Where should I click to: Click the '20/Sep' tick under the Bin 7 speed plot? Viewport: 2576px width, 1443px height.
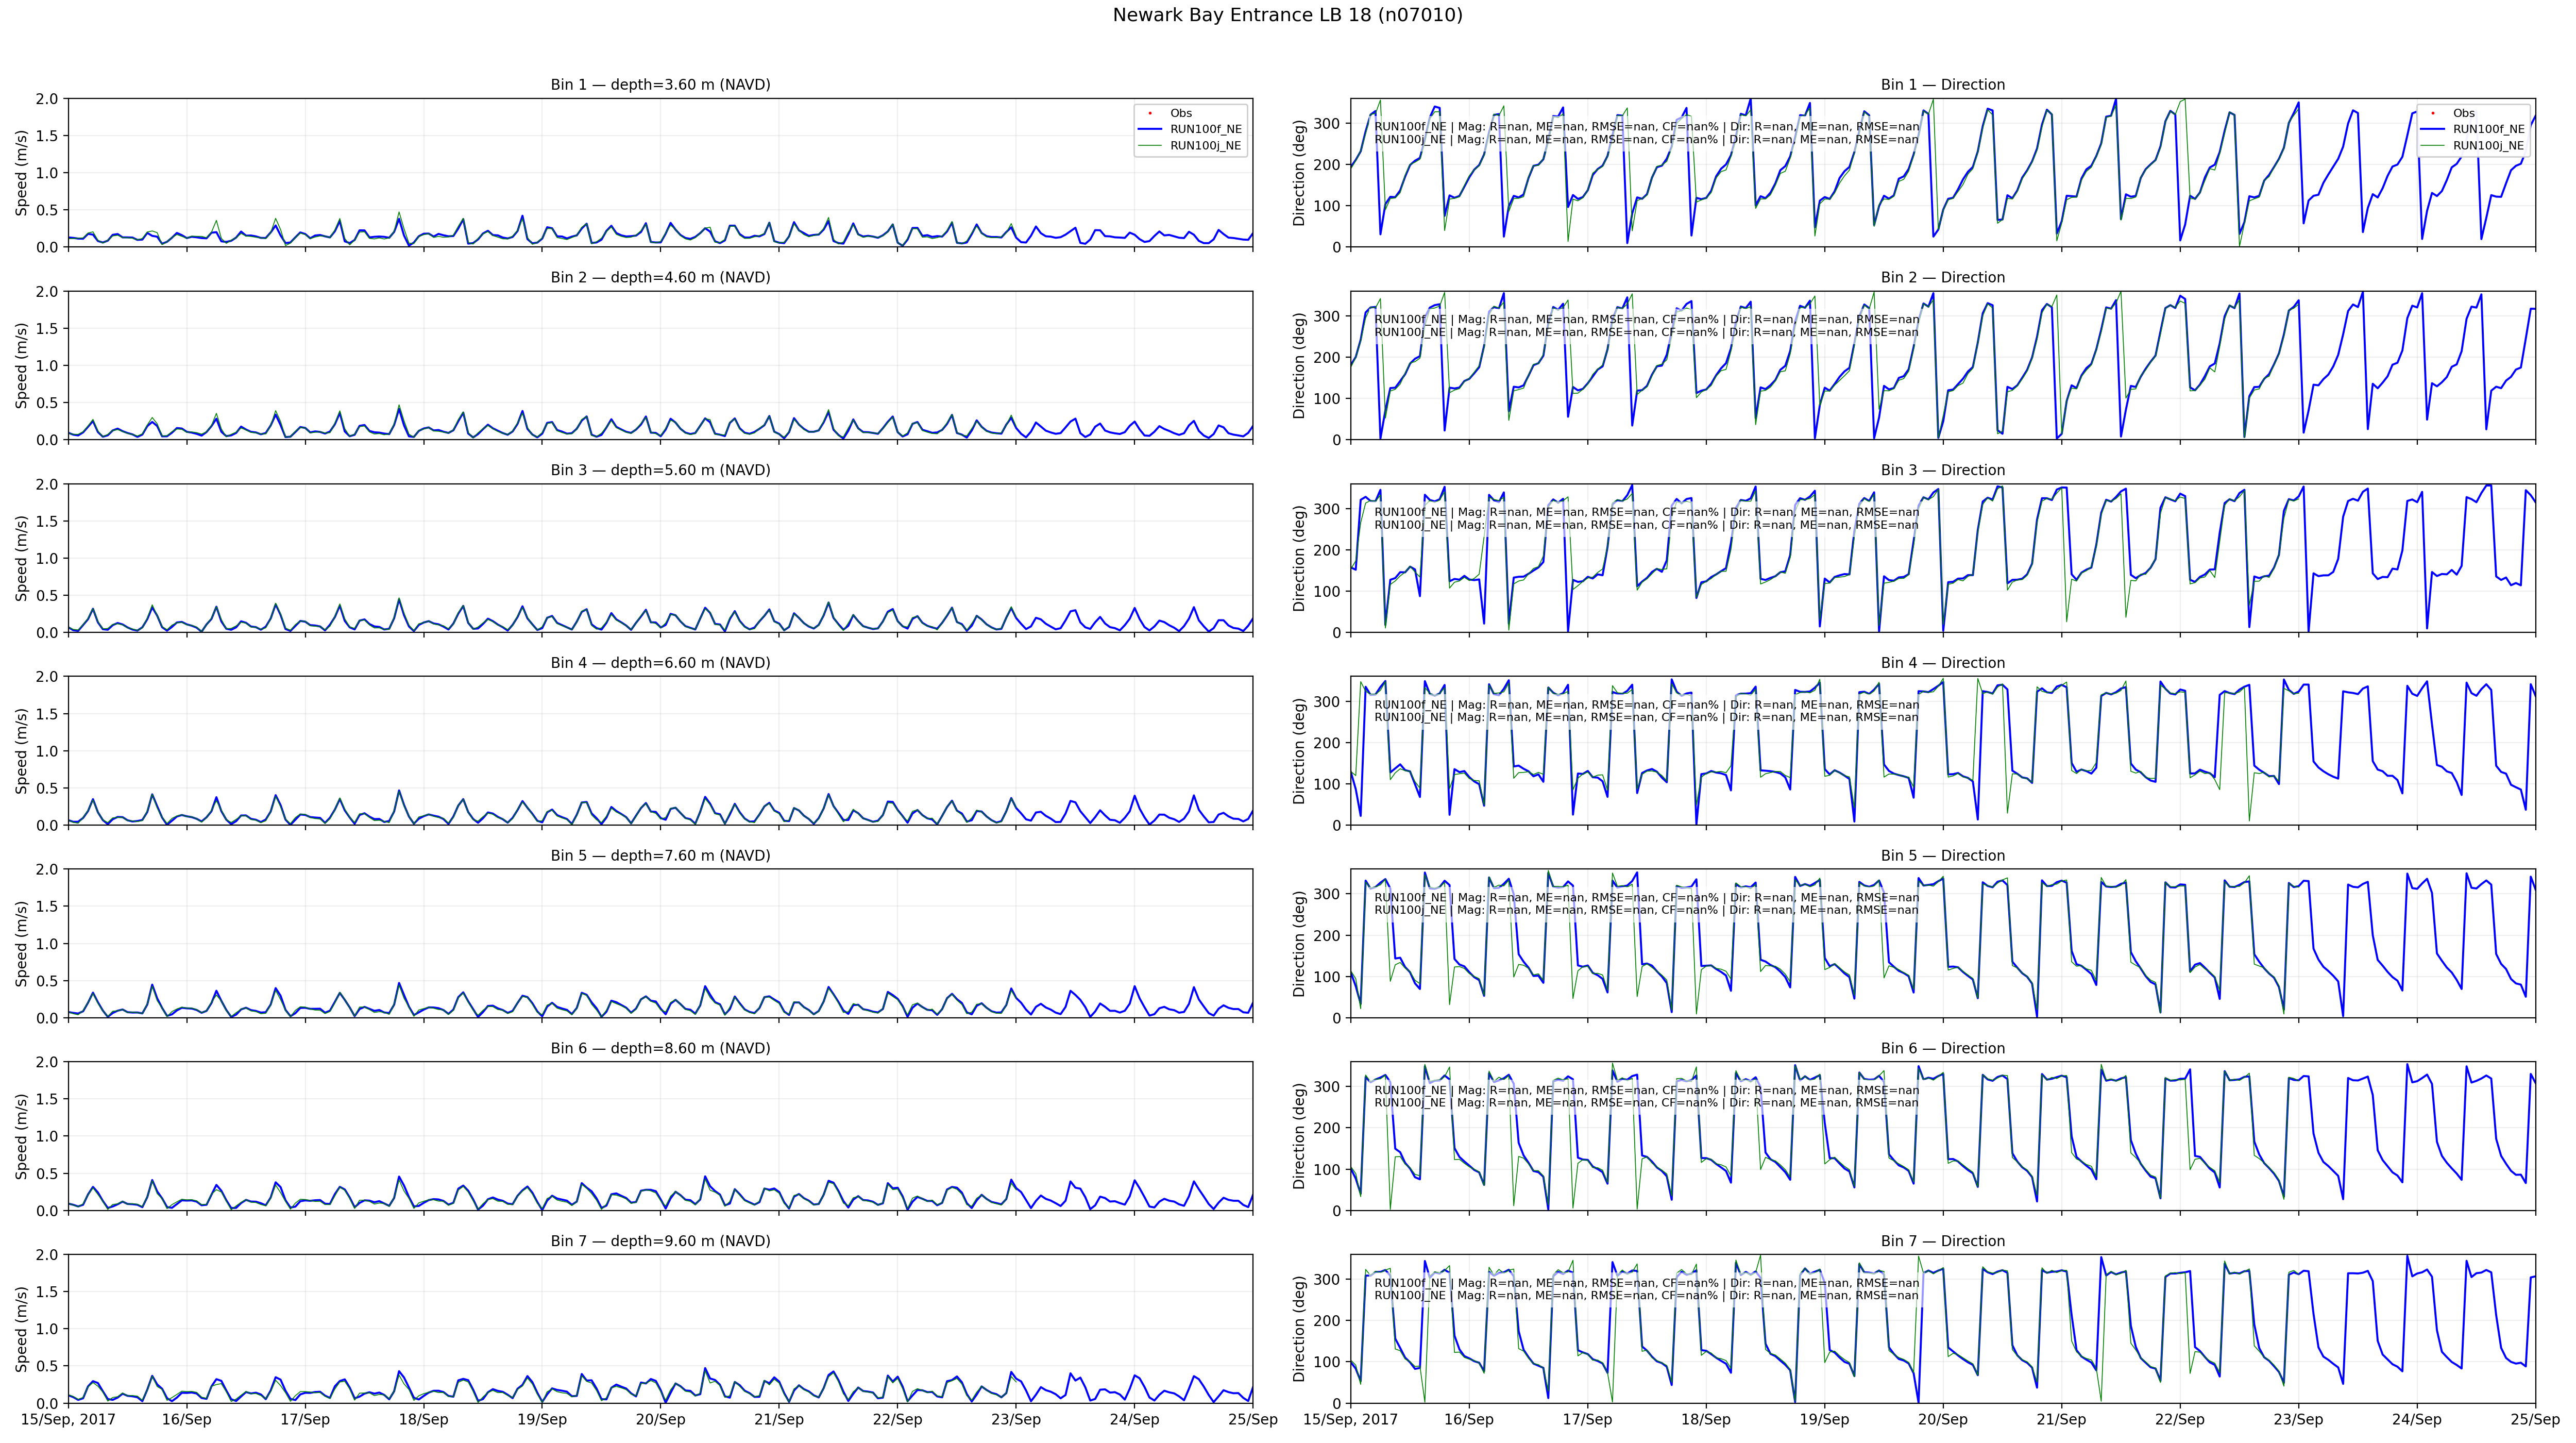click(660, 1420)
